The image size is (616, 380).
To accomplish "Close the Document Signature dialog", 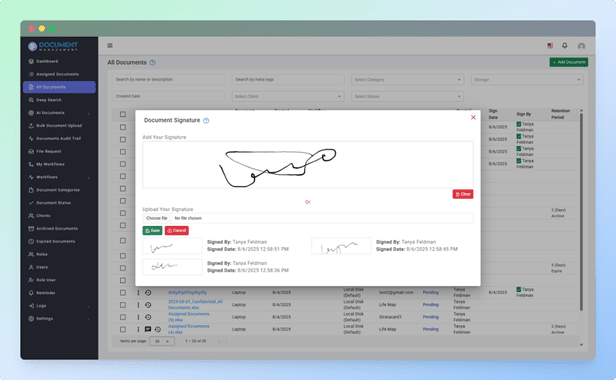I will click(473, 117).
